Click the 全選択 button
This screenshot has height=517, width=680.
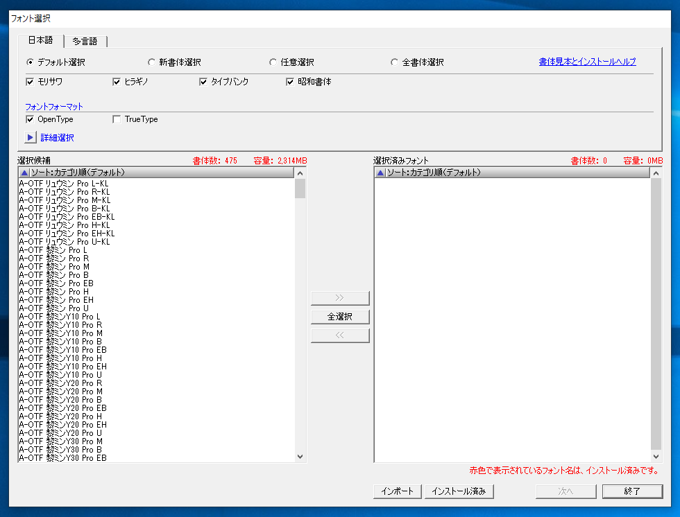(340, 317)
